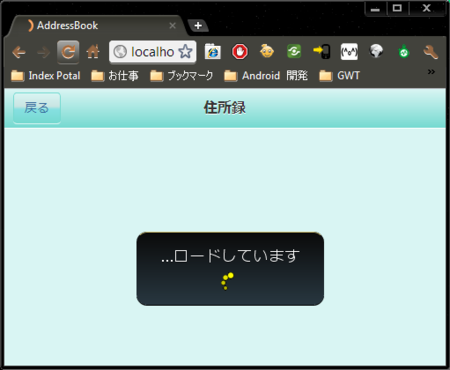450x370 pixels.
Task: Click the 戻る back button
Action: coord(37,108)
